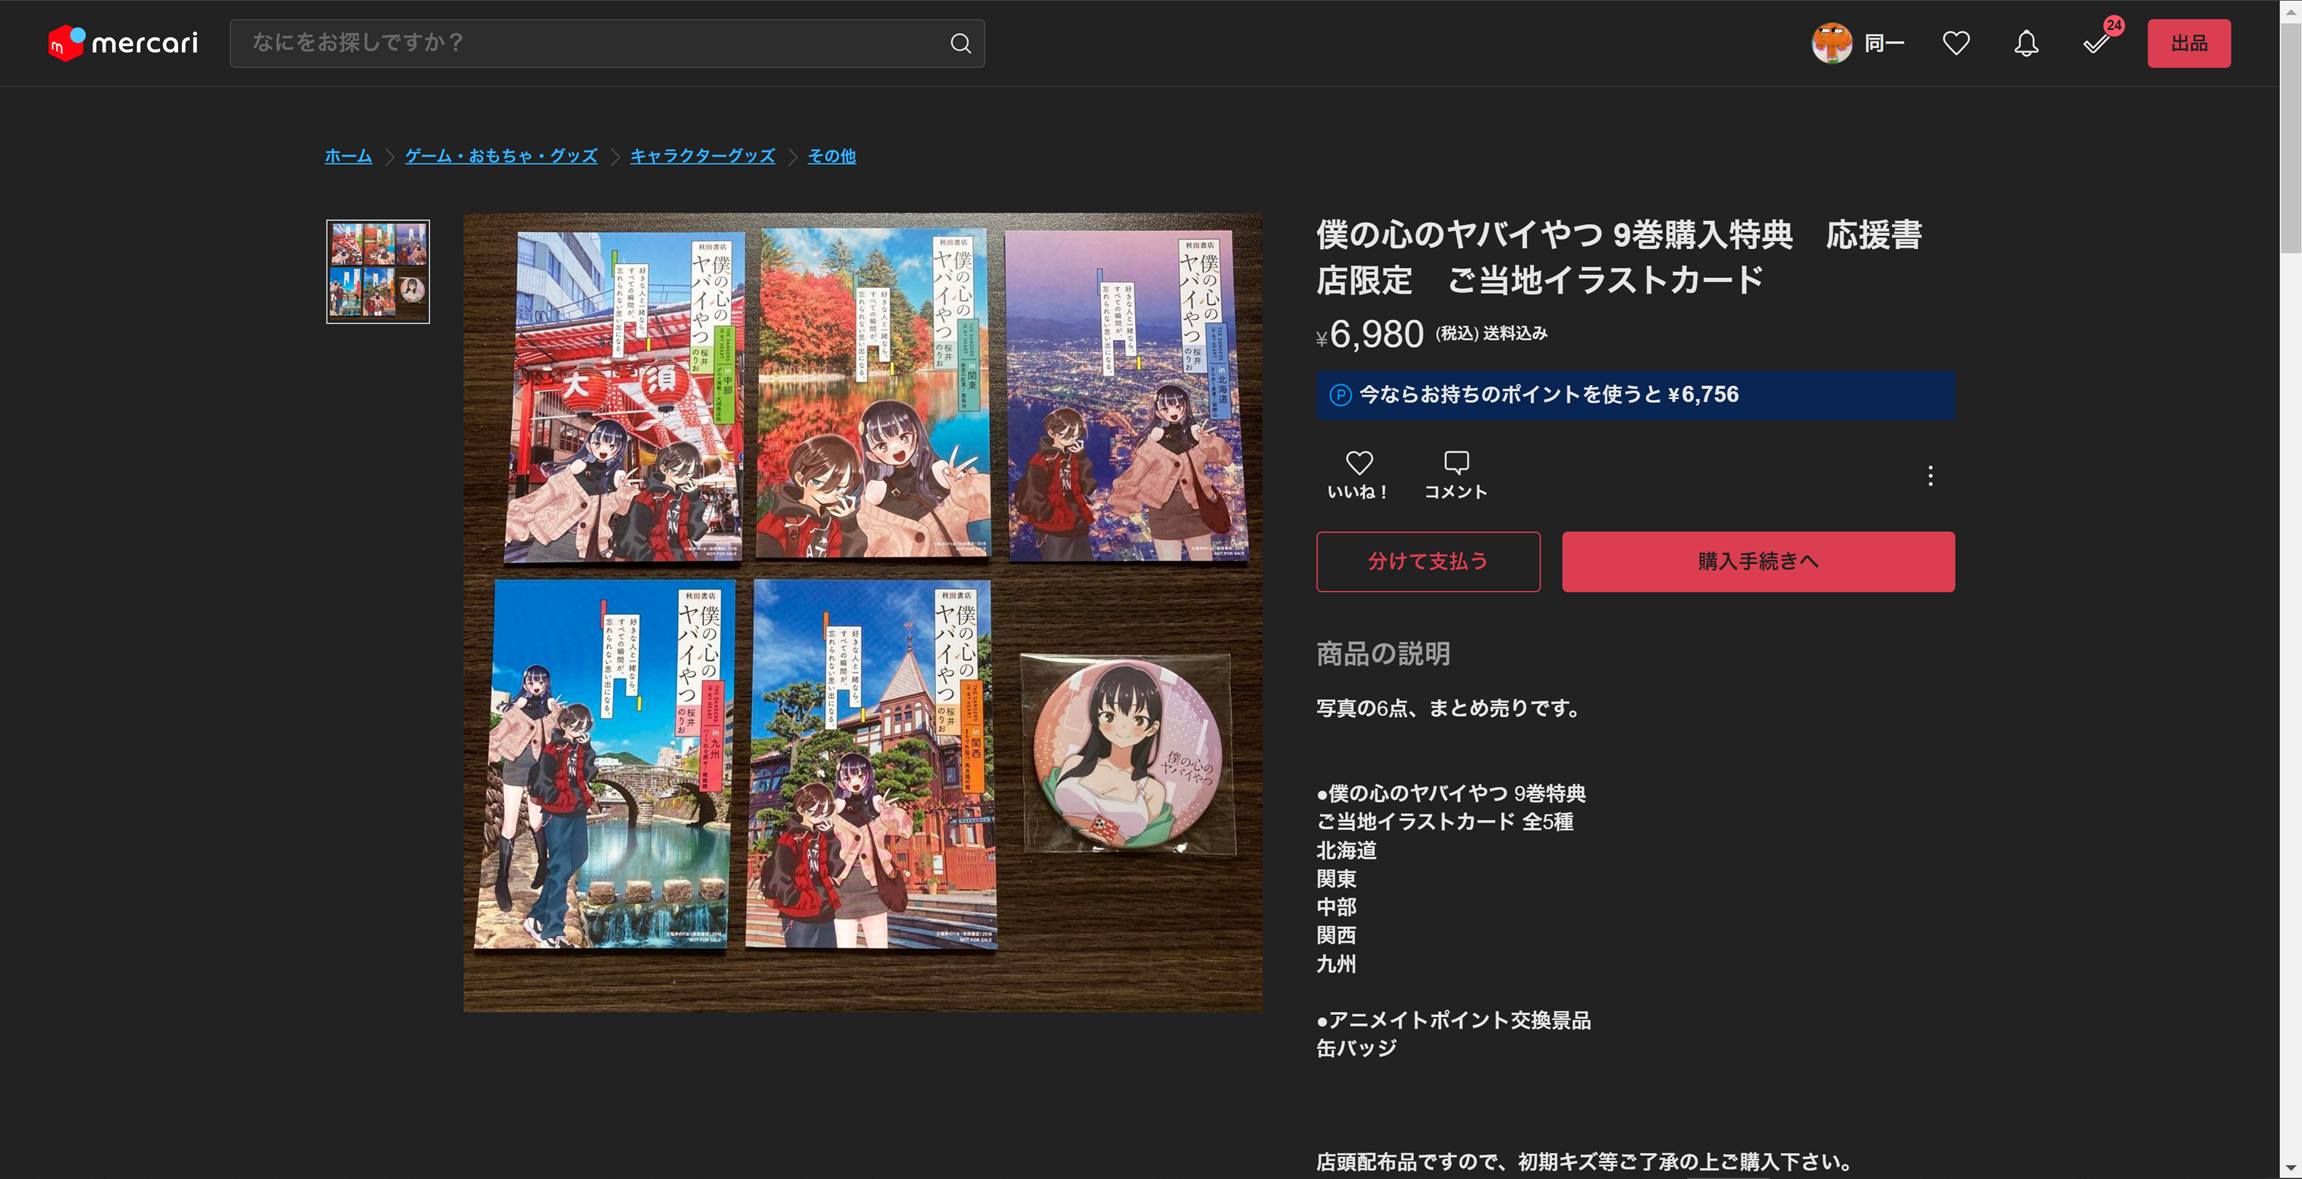Open the three-dot more options menu
2302x1179 pixels.
click(x=1930, y=476)
